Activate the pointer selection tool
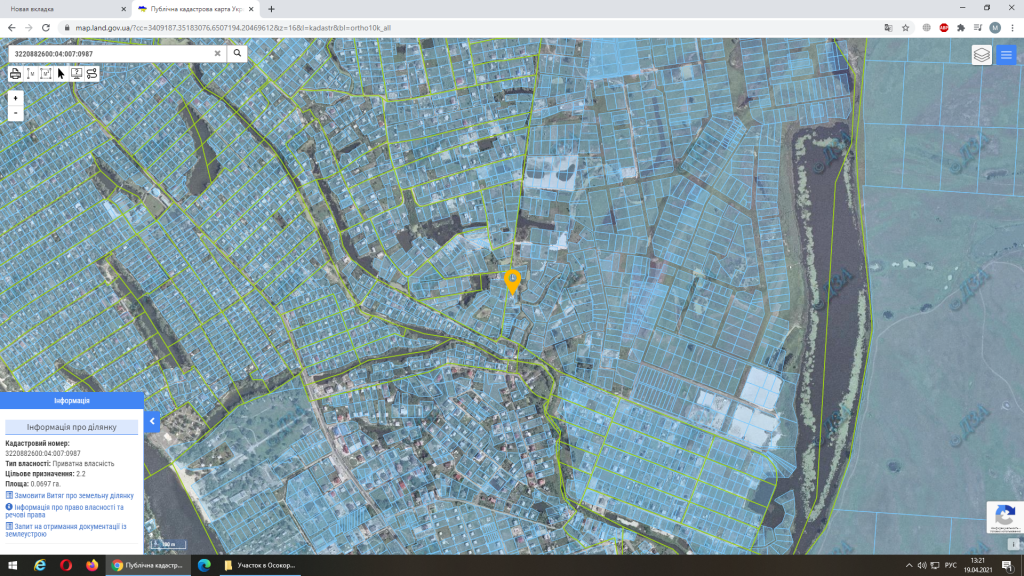This screenshot has height=576, width=1024. click(61, 73)
